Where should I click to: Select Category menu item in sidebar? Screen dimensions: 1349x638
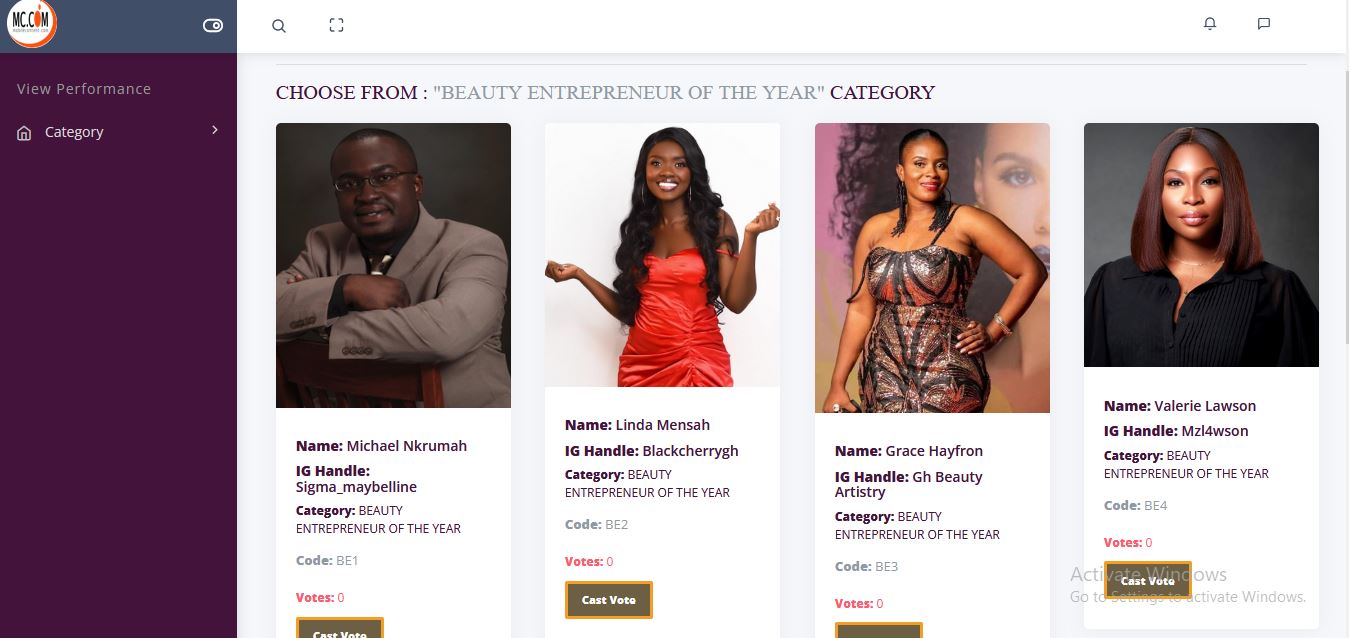click(x=118, y=132)
